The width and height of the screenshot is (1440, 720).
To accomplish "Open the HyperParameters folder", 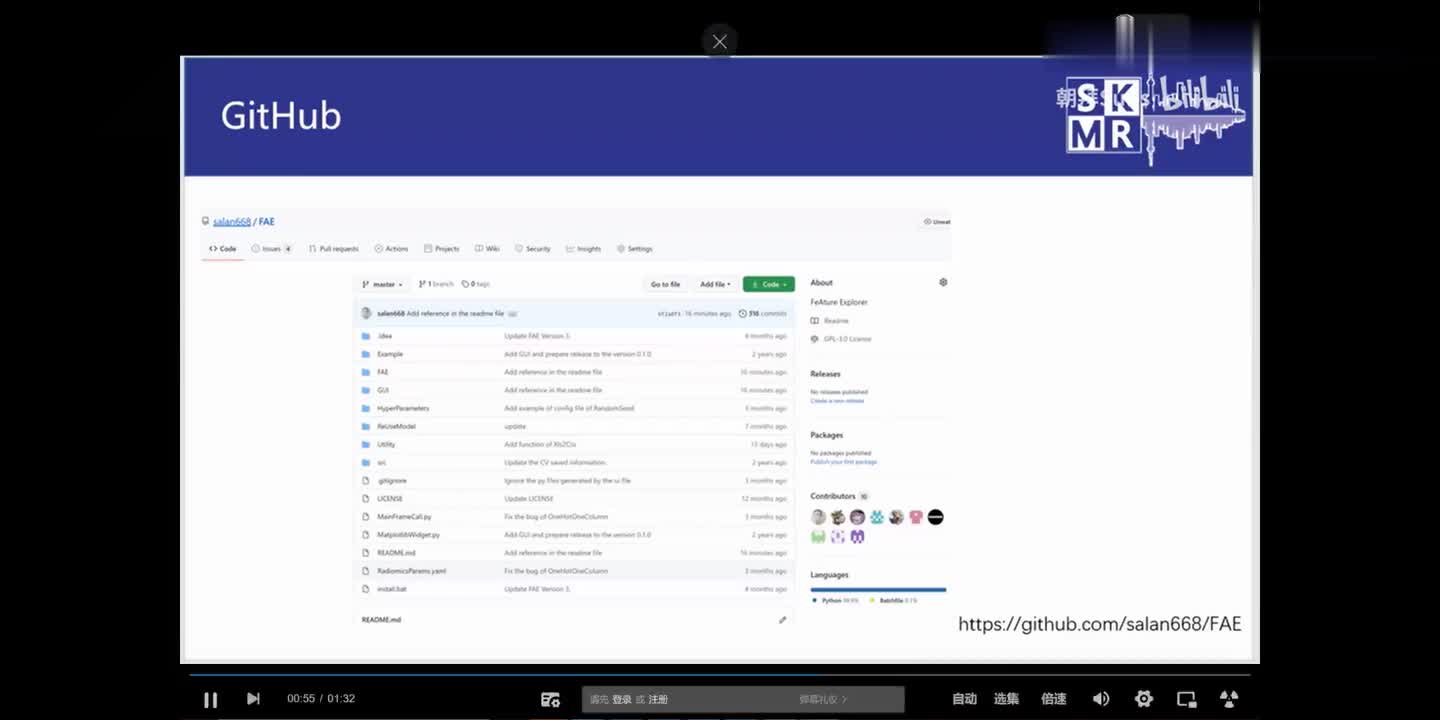I will [x=403, y=408].
